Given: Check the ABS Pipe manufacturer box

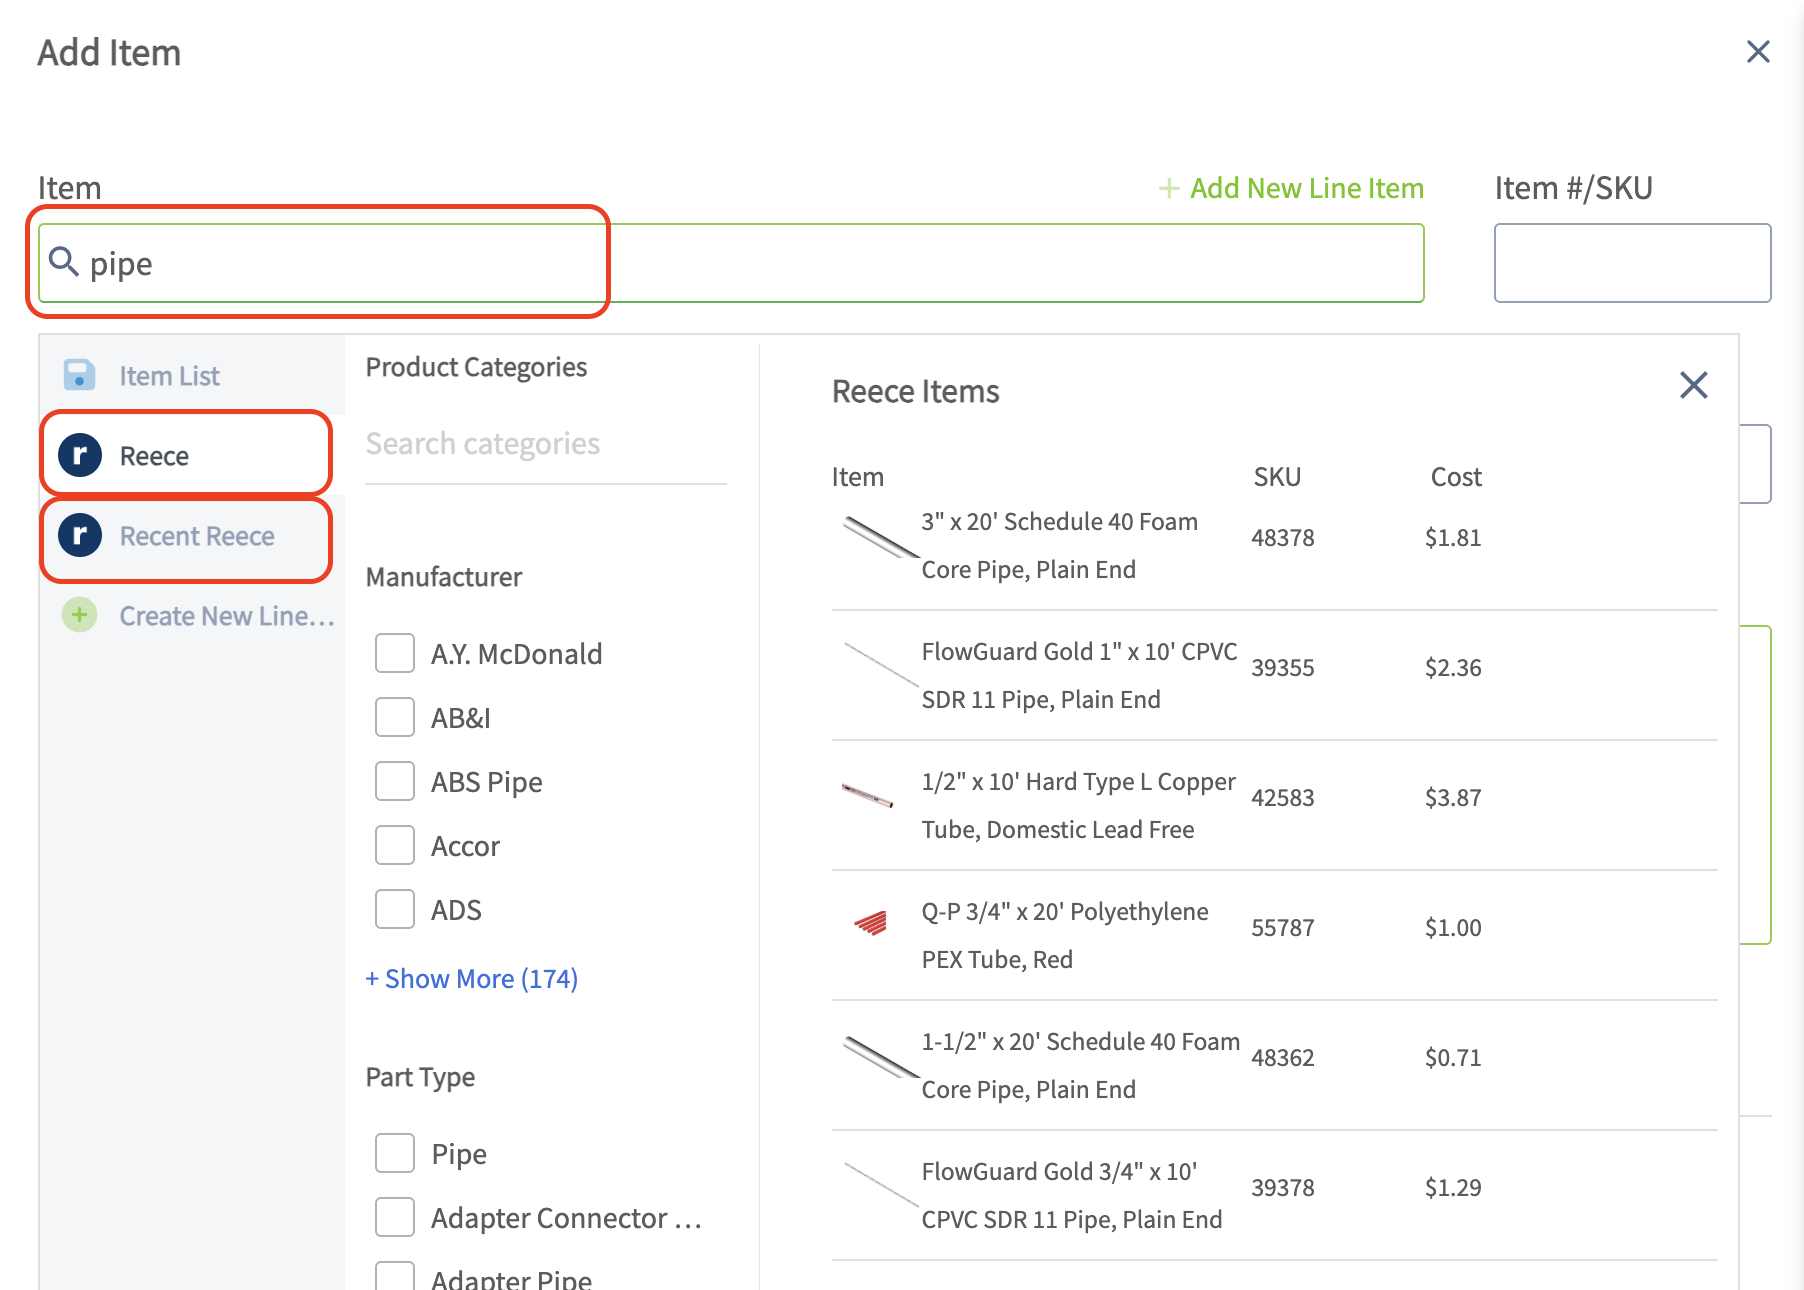Looking at the screenshot, I should pyautogui.click(x=395, y=781).
